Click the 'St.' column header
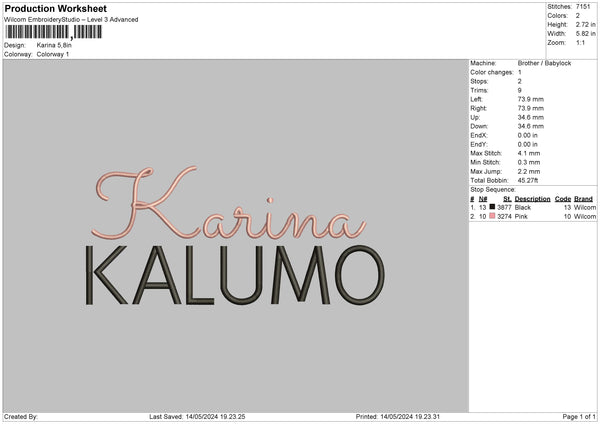600x424 pixels. tap(507, 199)
